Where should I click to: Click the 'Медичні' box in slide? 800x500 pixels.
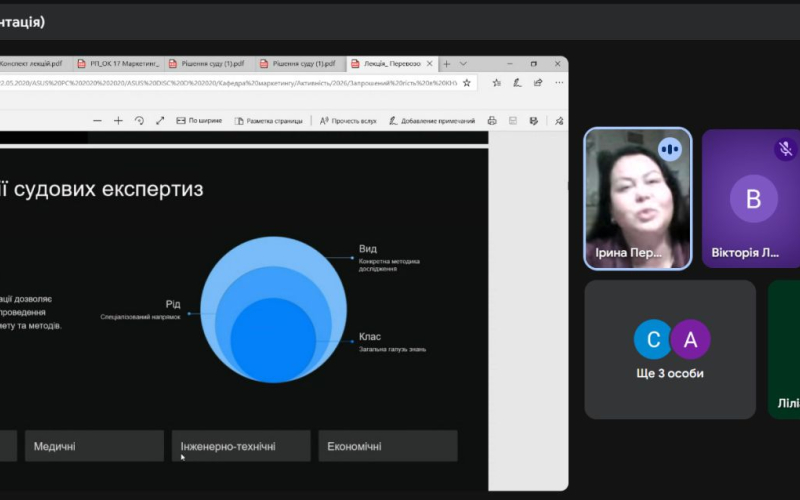click(x=93, y=446)
